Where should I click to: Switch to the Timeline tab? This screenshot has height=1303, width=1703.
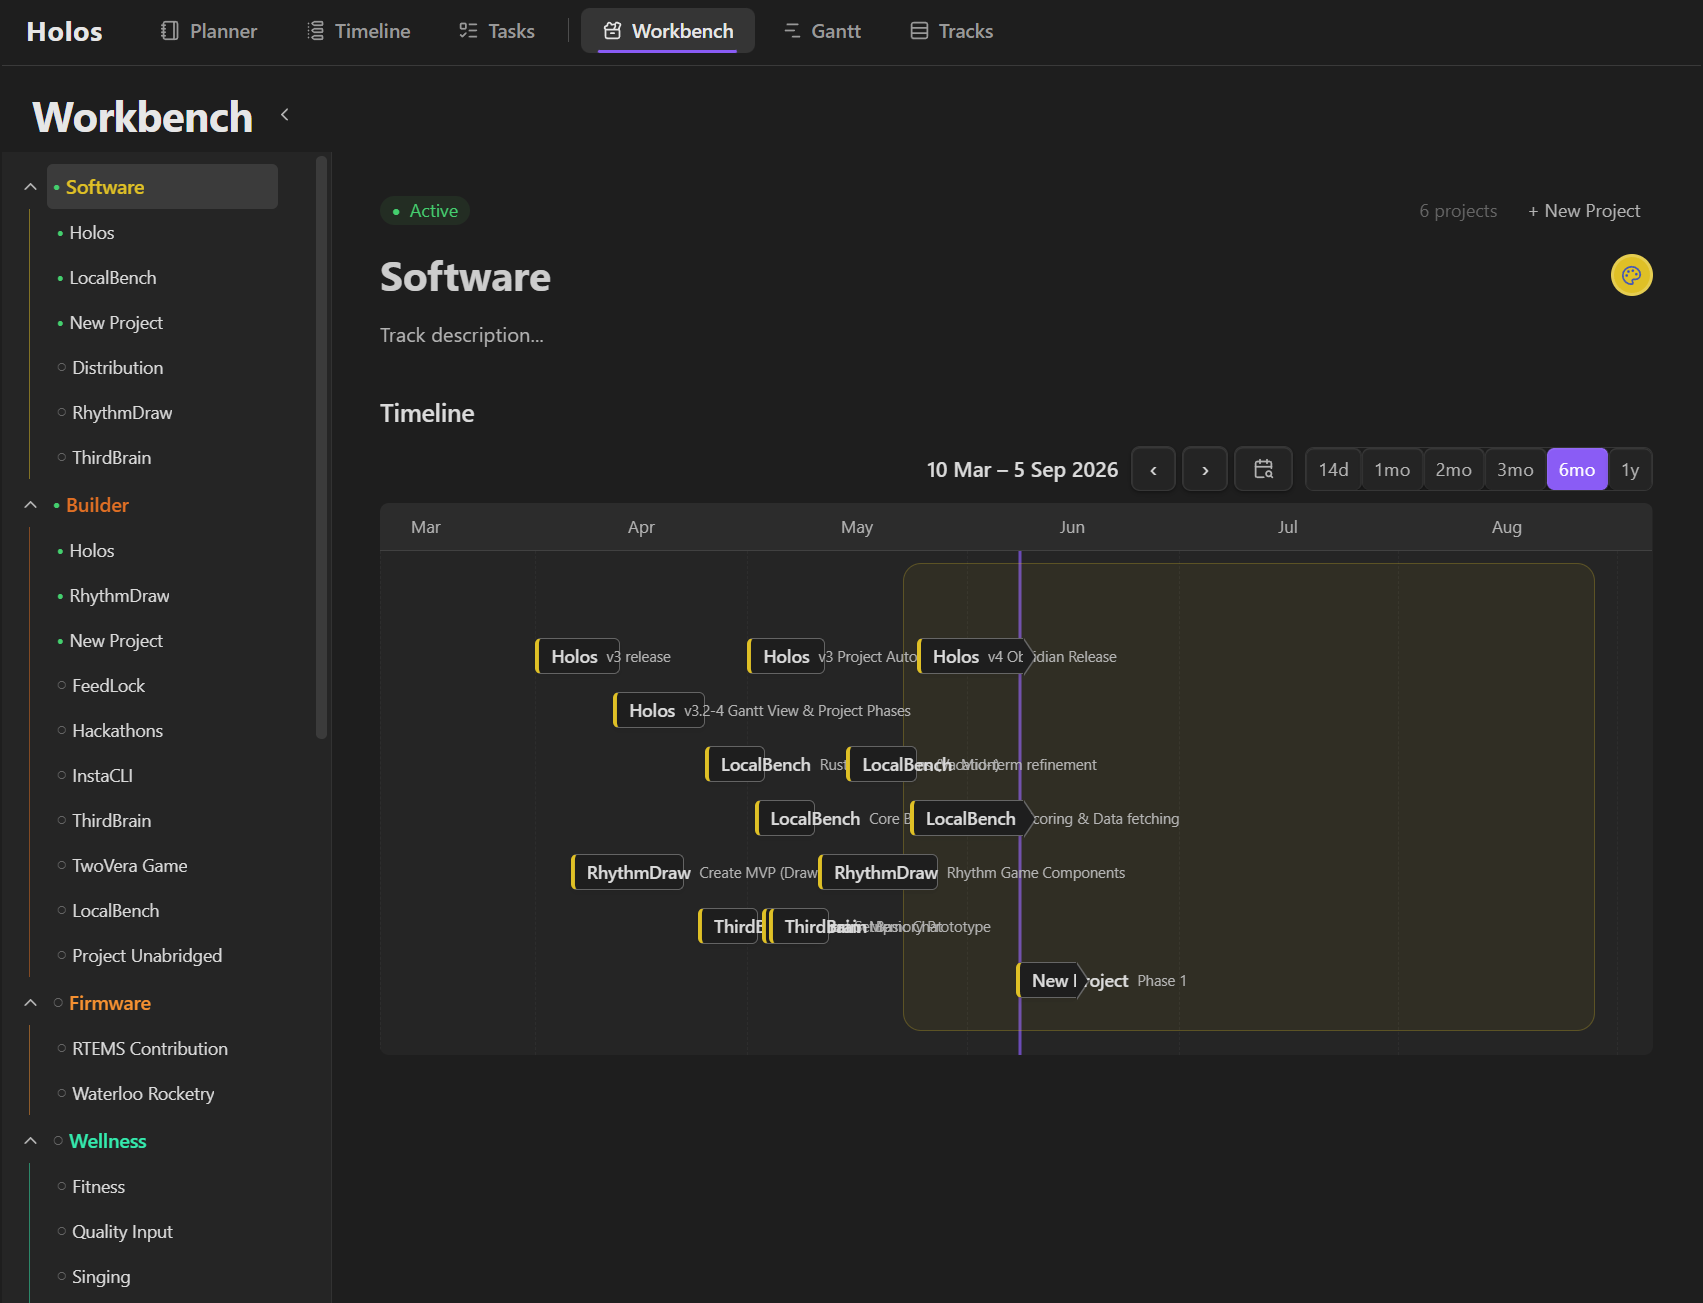[x=358, y=31]
